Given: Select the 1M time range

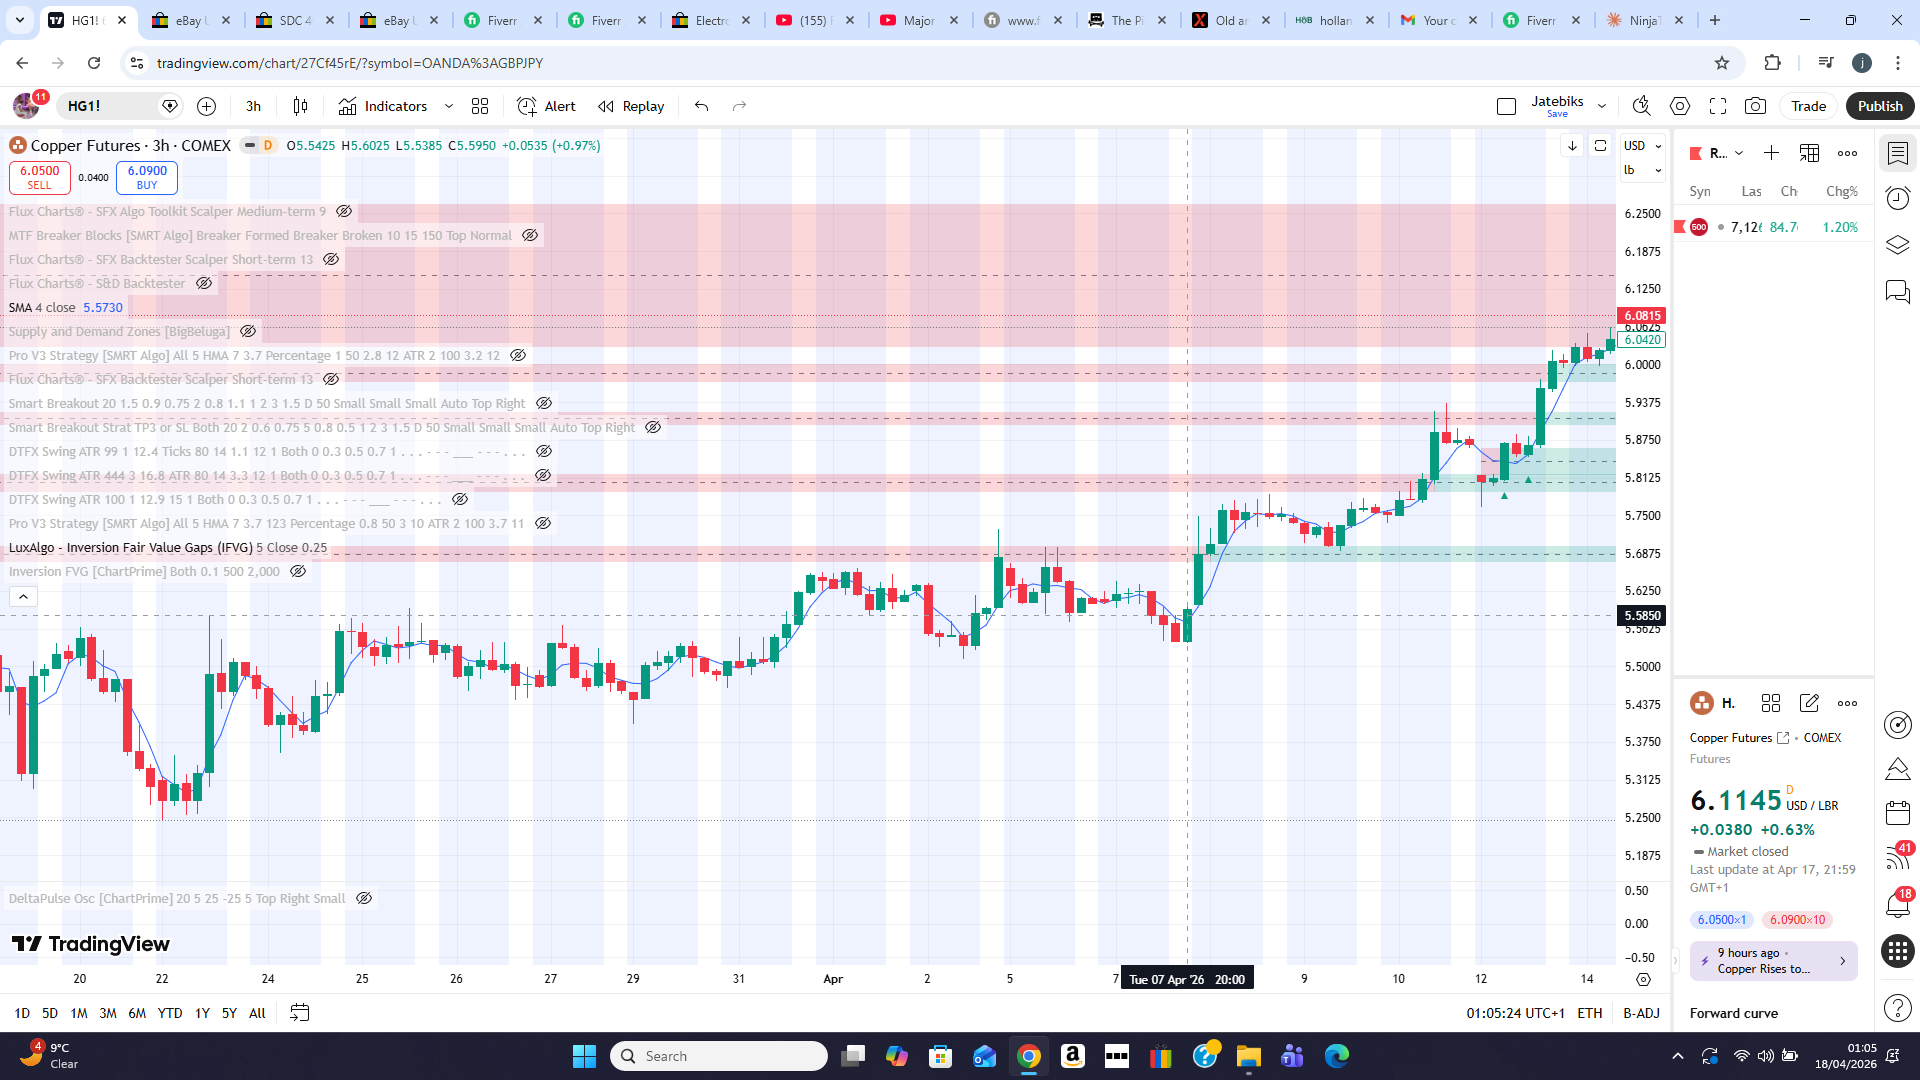Looking at the screenshot, I should click(79, 1013).
